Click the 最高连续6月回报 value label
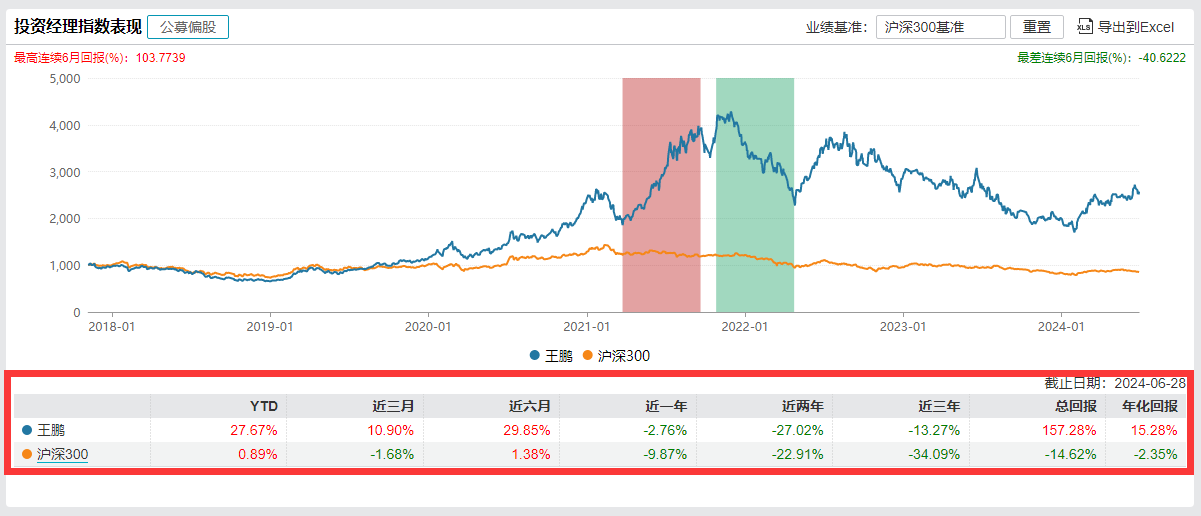 coord(99,58)
